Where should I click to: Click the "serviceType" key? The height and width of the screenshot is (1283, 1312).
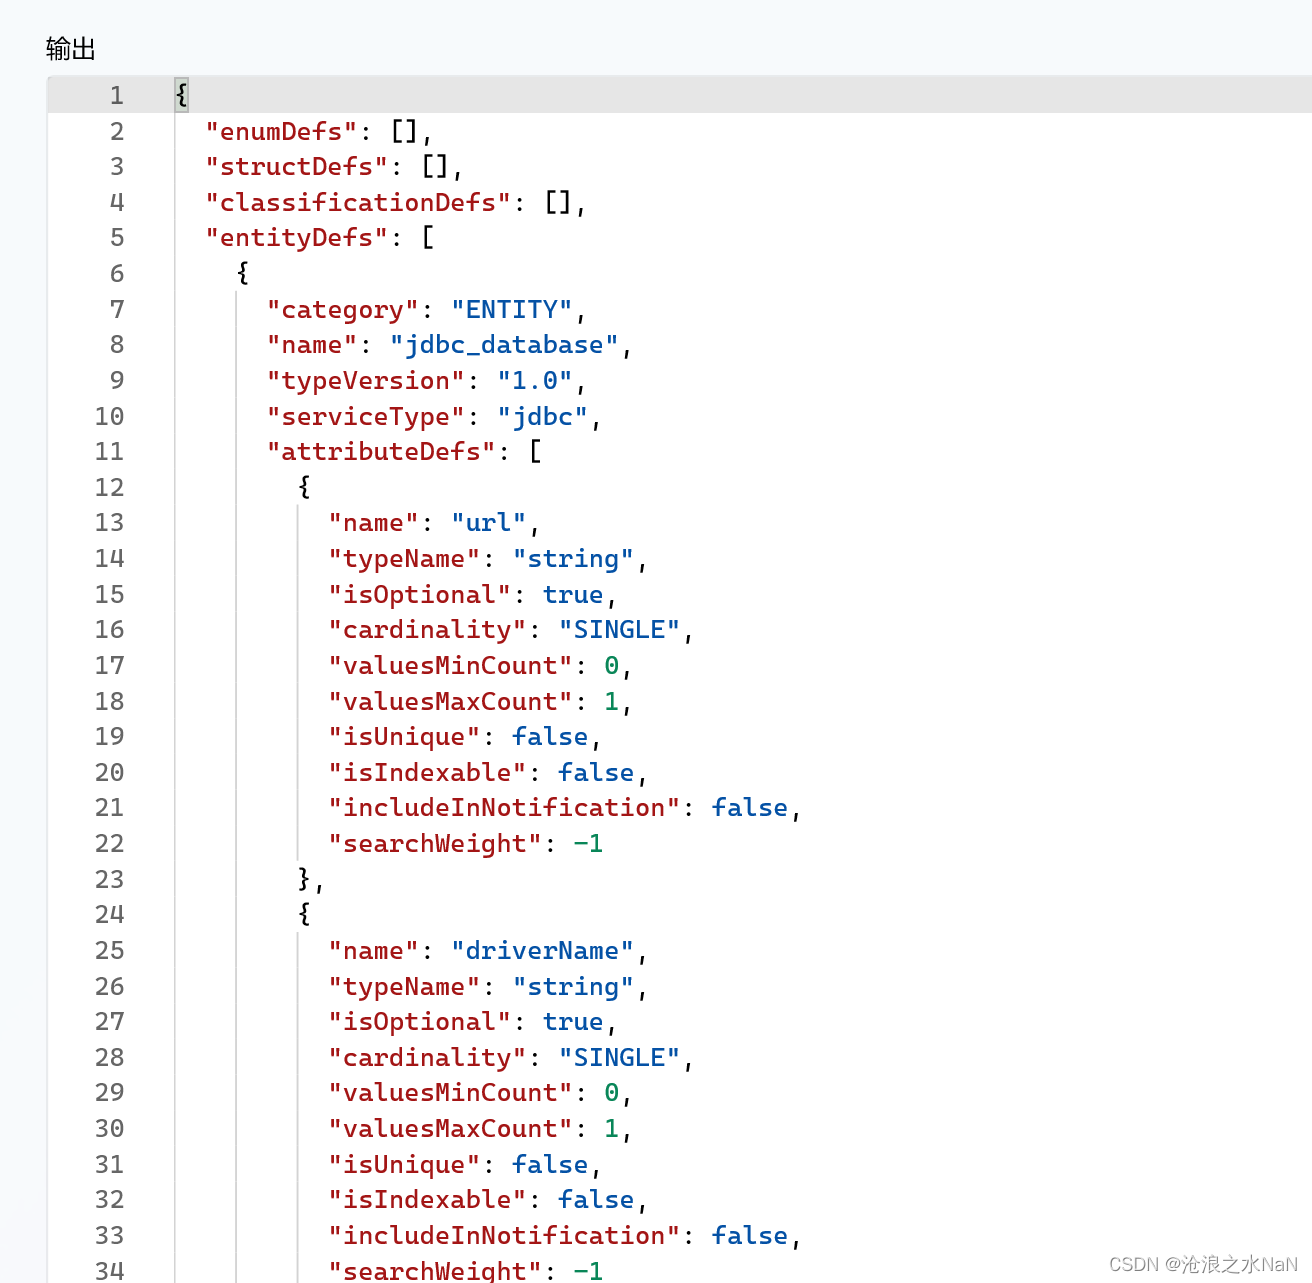coord(366,416)
